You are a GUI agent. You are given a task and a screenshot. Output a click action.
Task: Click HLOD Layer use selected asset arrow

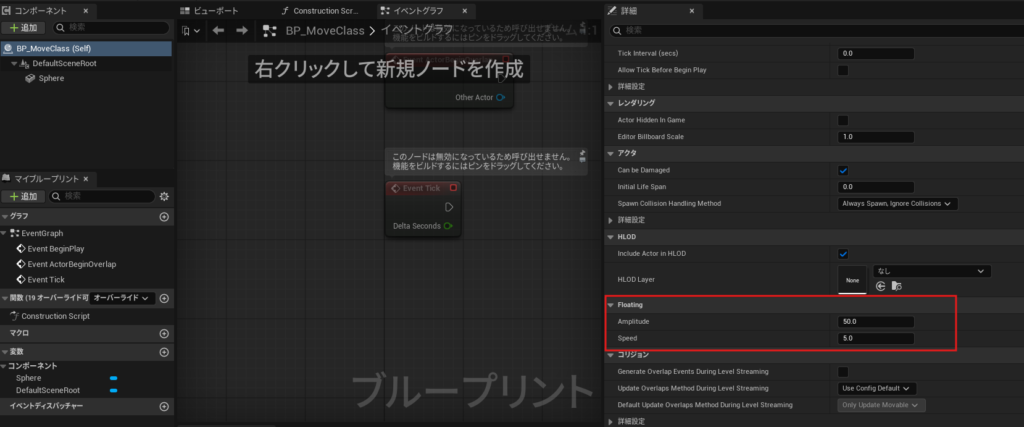pos(881,286)
